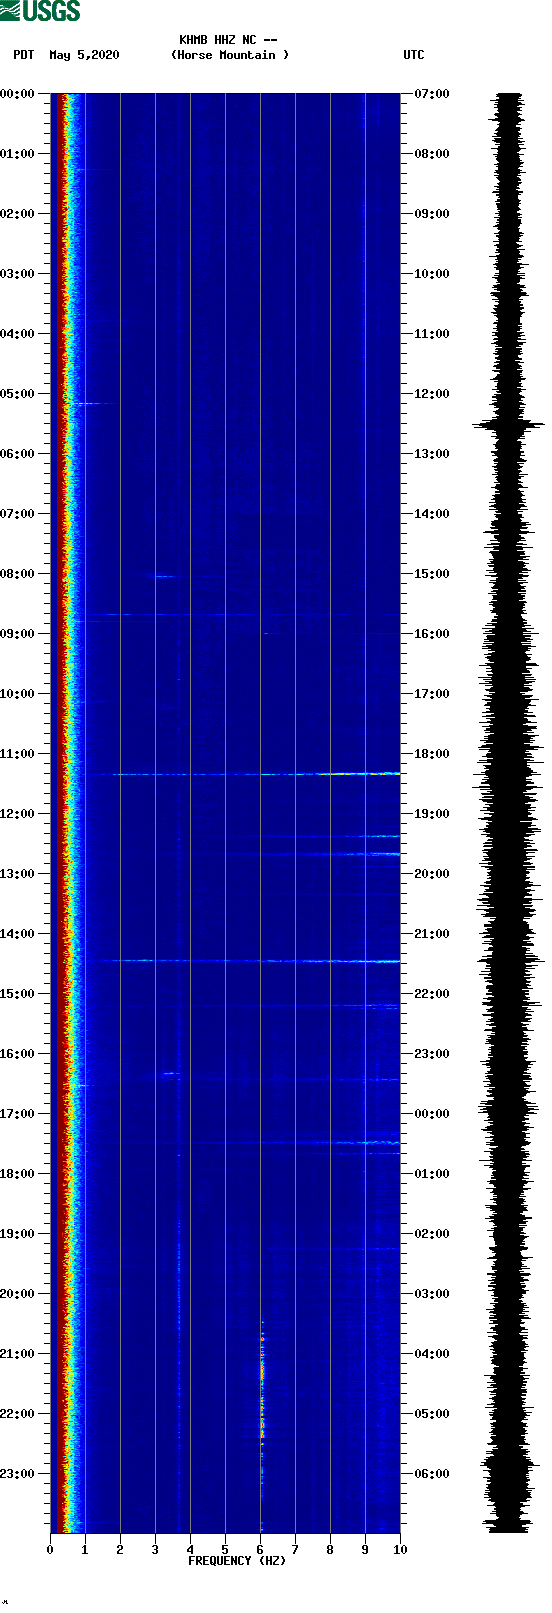This screenshot has height=1613, width=552.
Task: Click the 3 Hz frequency tick label
Action: coord(155,1550)
